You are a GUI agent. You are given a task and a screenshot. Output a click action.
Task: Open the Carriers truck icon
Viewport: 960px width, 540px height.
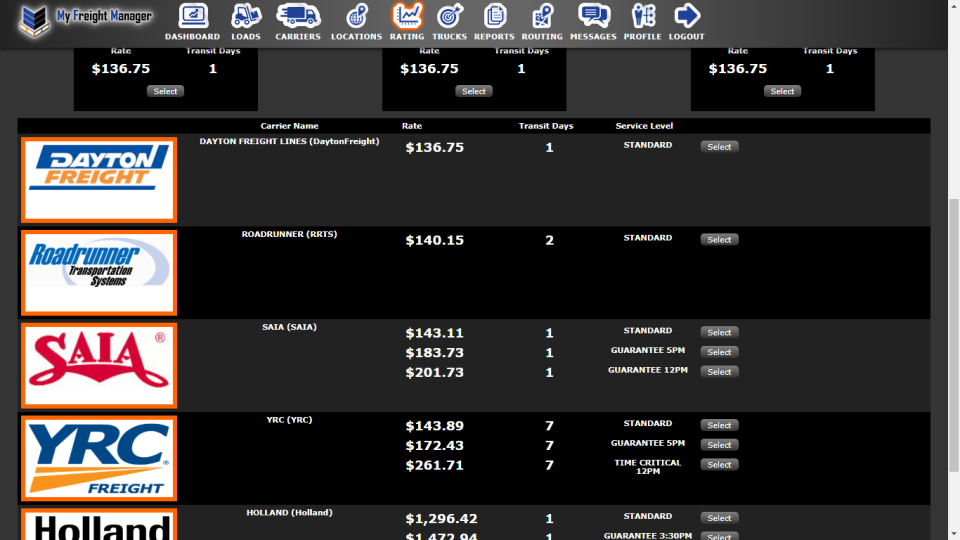pyautogui.click(x=298, y=16)
